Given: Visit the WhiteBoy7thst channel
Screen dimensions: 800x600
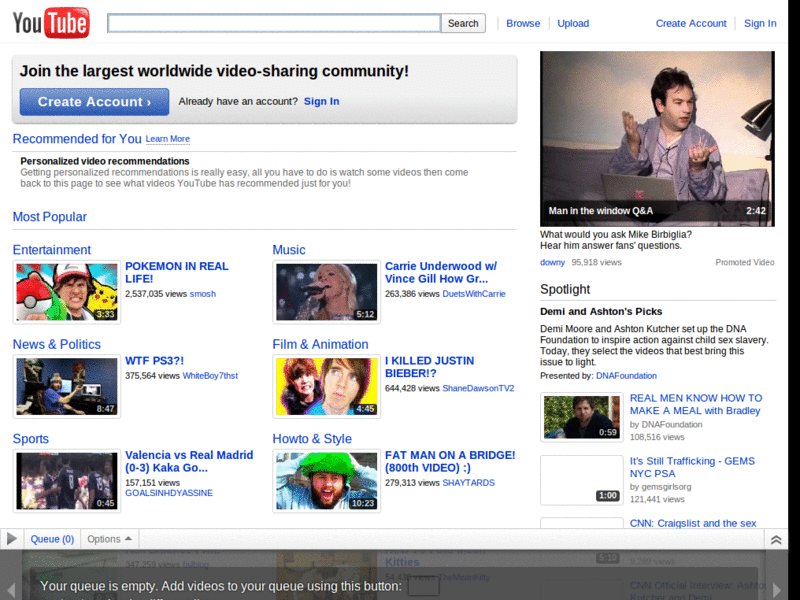Looking at the screenshot, I should pyautogui.click(x=210, y=376).
